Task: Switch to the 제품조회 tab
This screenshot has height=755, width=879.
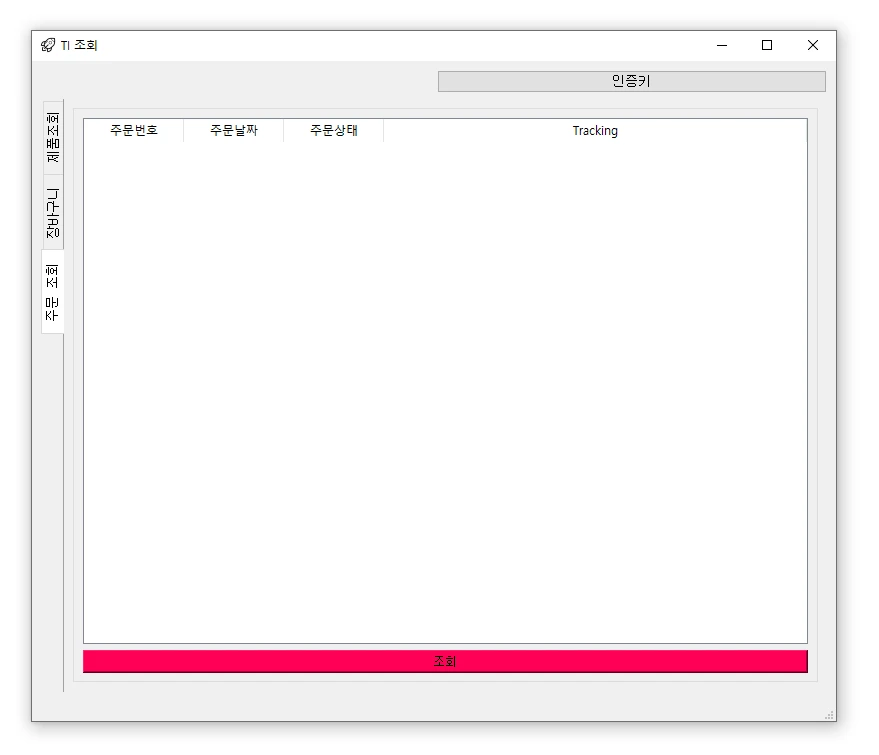Action: point(53,137)
